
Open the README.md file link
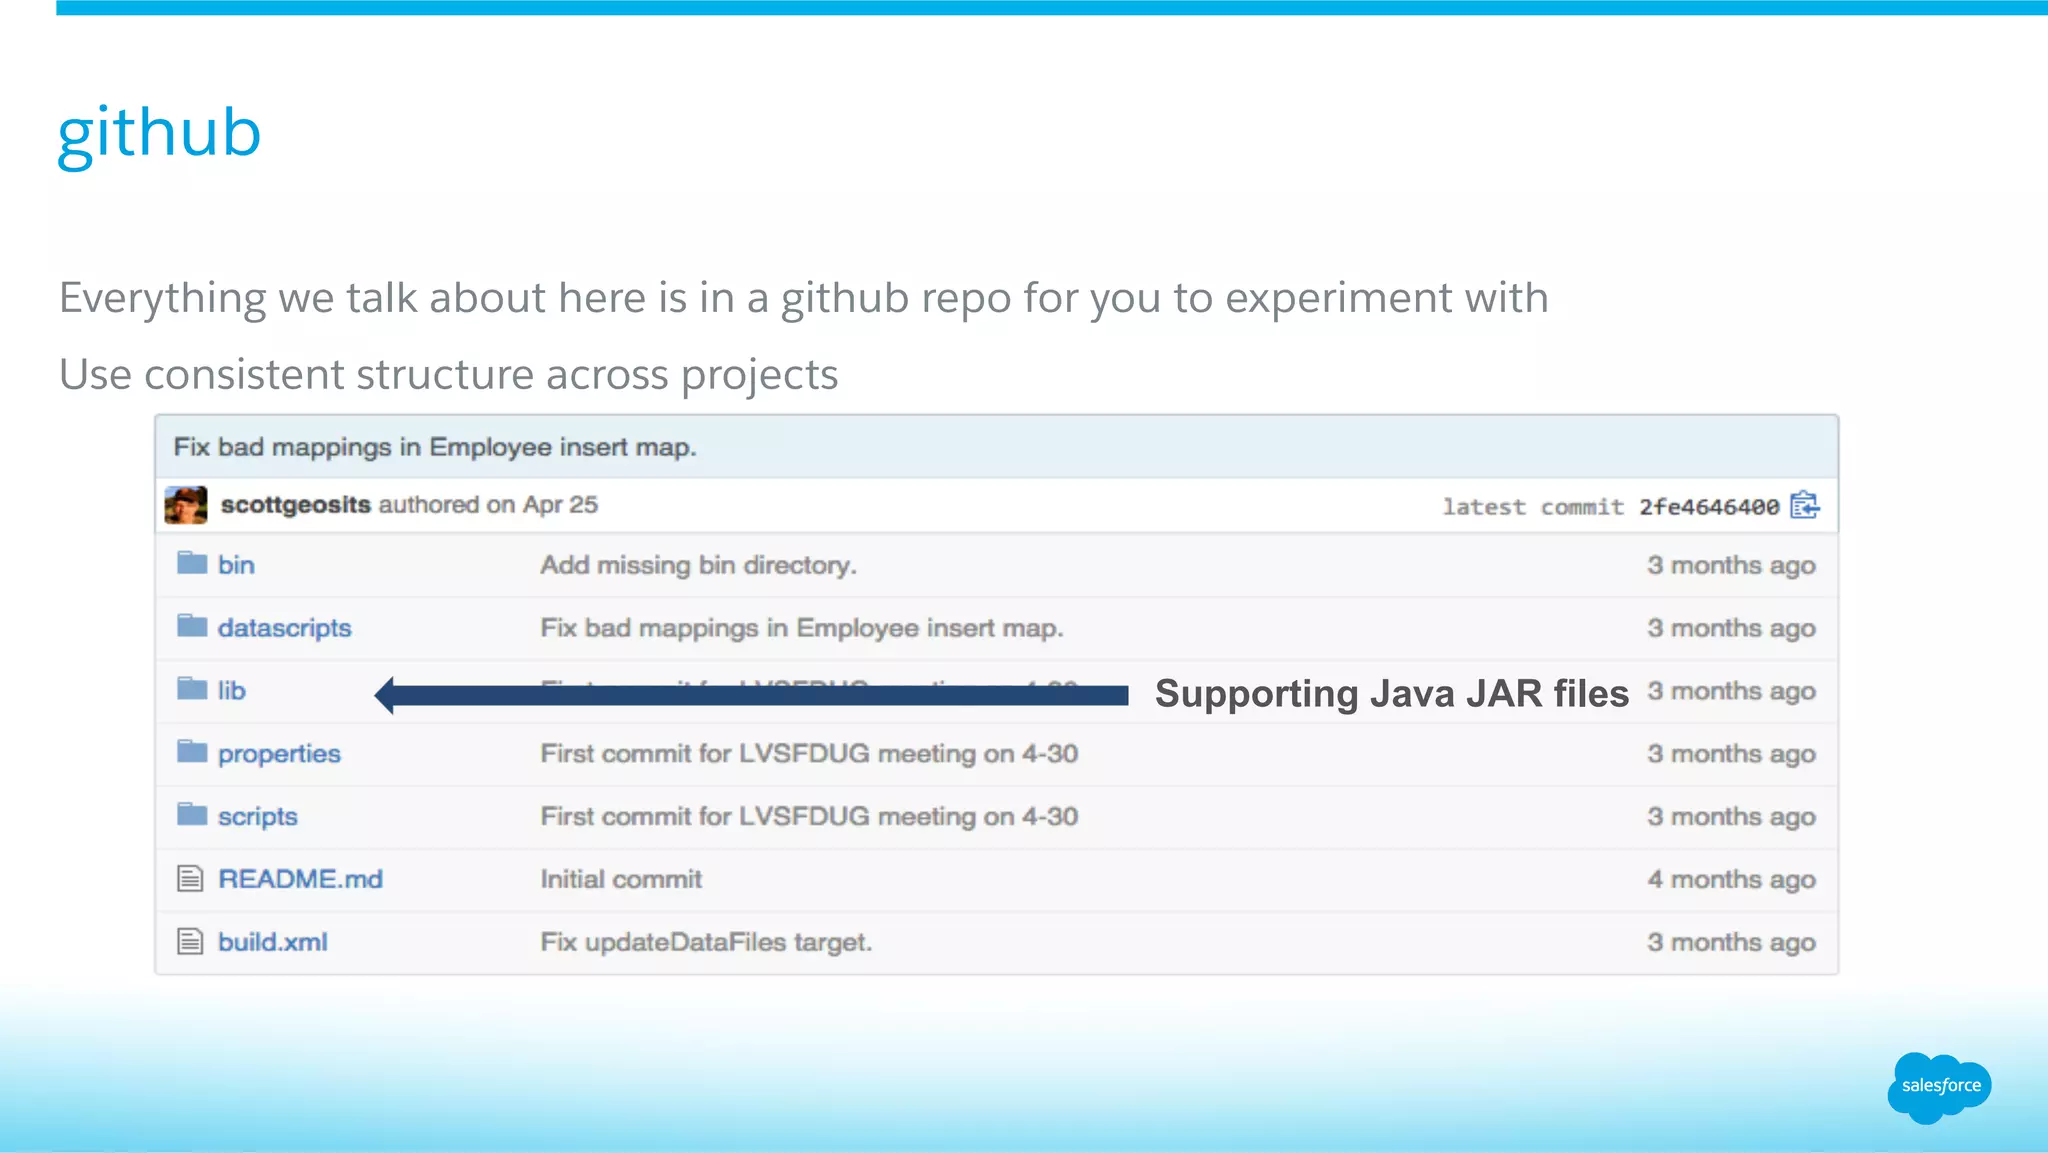300,879
